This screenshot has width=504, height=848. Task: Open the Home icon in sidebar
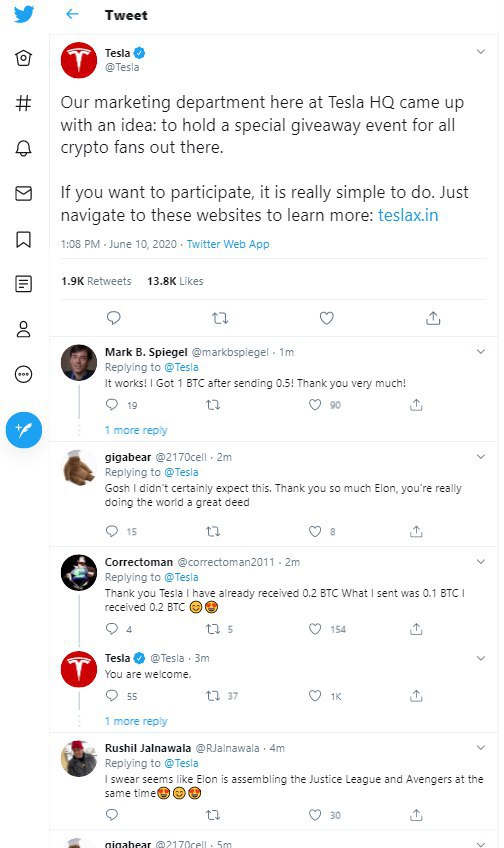click(23, 57)
